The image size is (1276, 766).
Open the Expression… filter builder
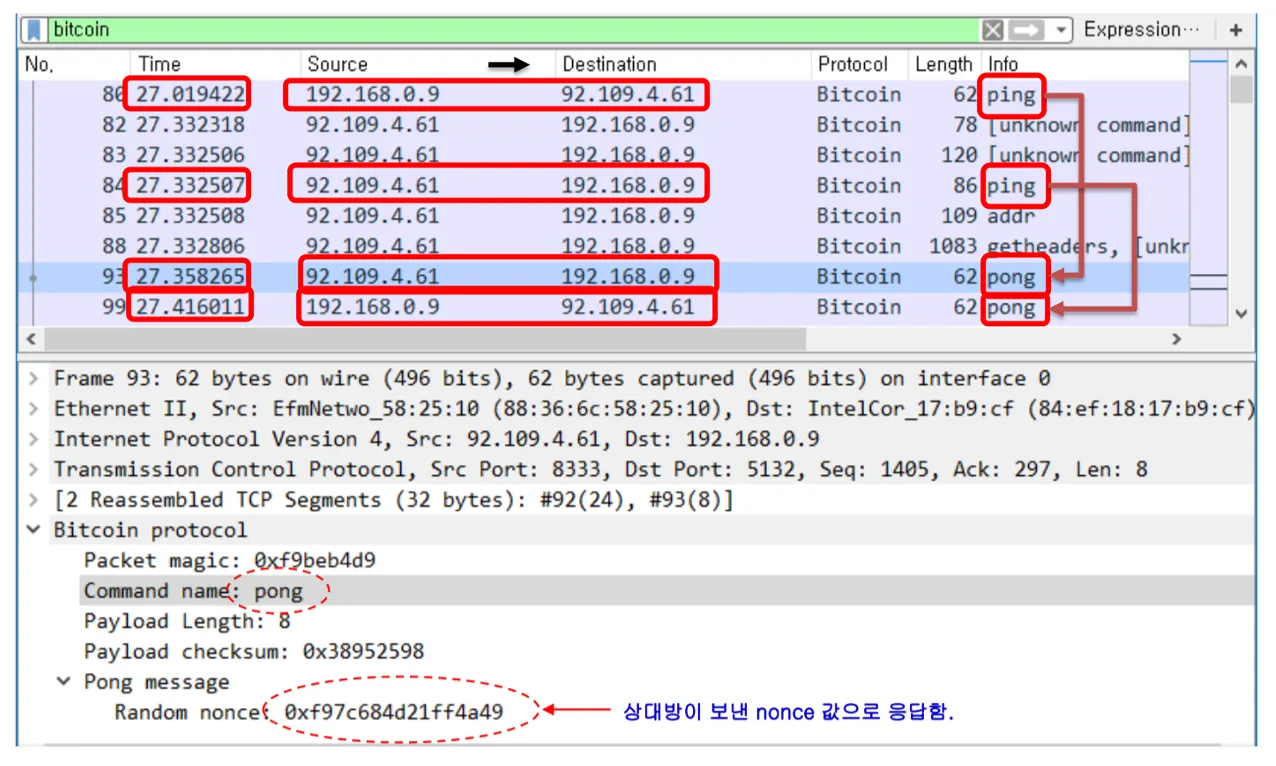click(x=1141, y=30)
